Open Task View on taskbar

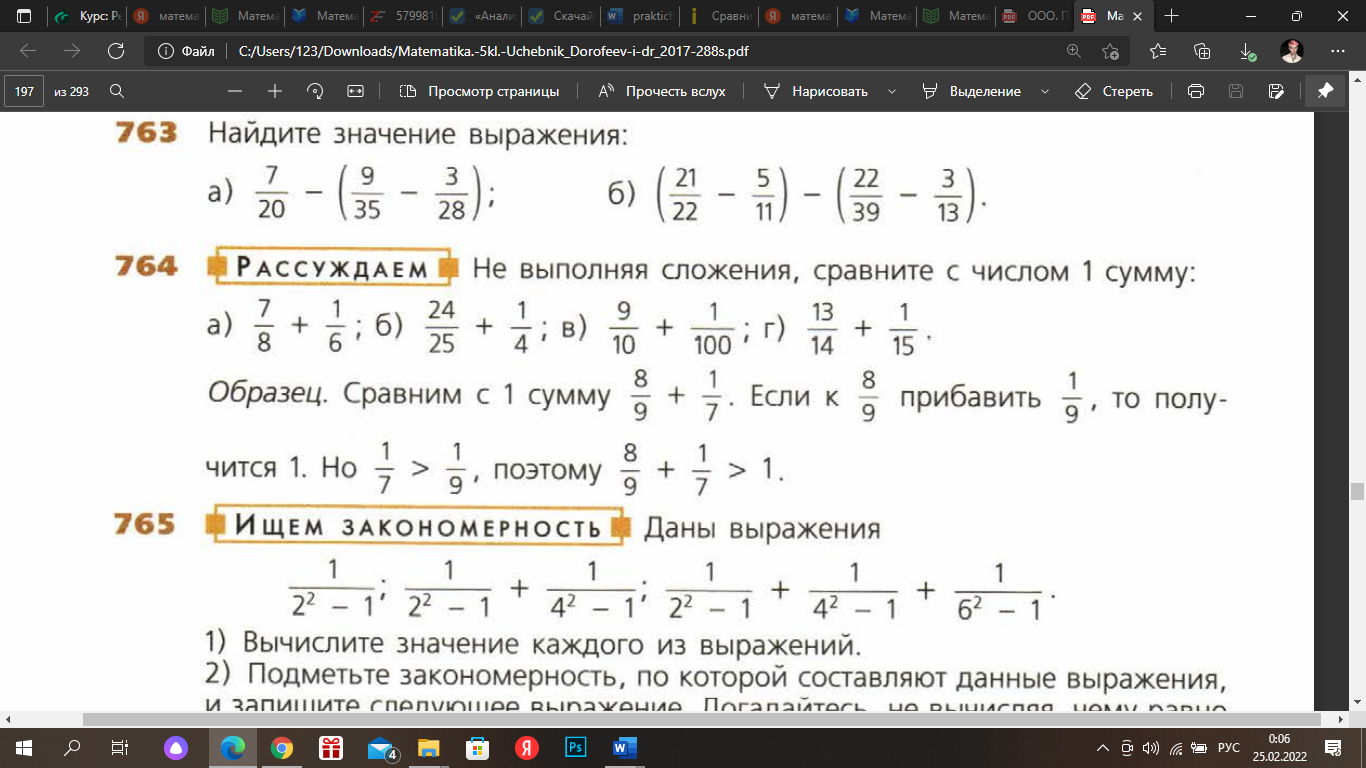coord(120,747)
